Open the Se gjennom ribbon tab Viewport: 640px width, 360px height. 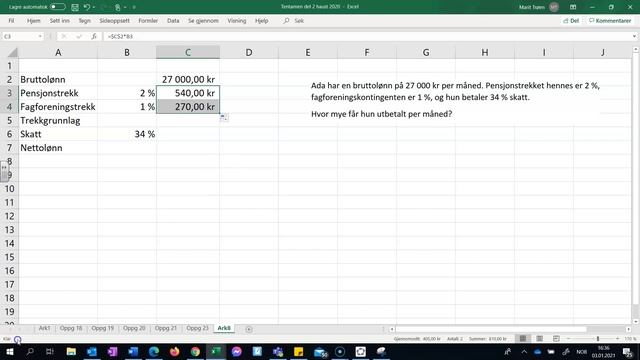pyautogui.click(x=203, y=21)
